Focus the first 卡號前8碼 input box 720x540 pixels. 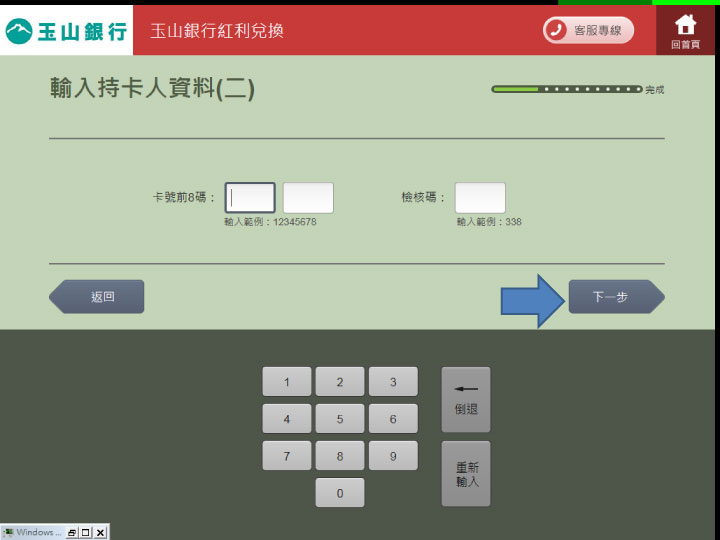(250, 197)
